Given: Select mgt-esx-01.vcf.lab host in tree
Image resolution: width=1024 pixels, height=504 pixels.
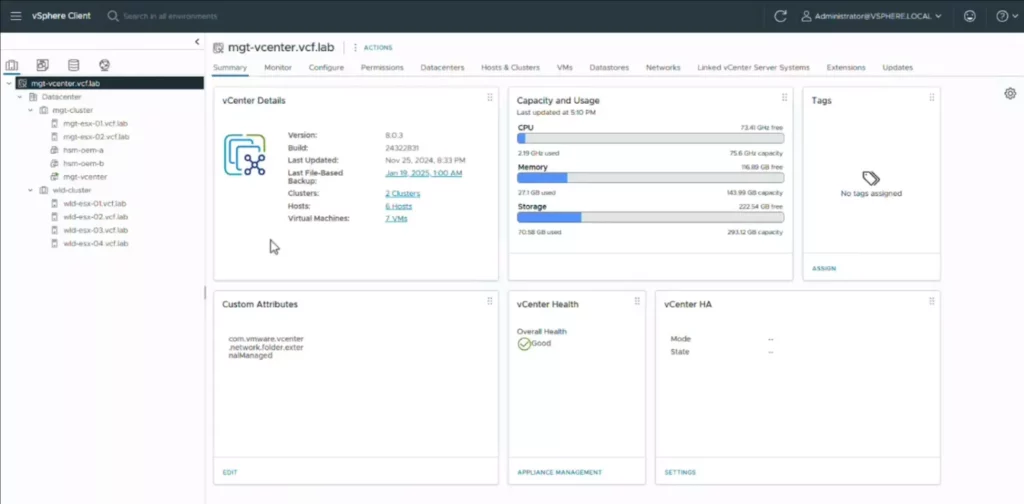Looking at the screenshot, I should pos(95,123).
